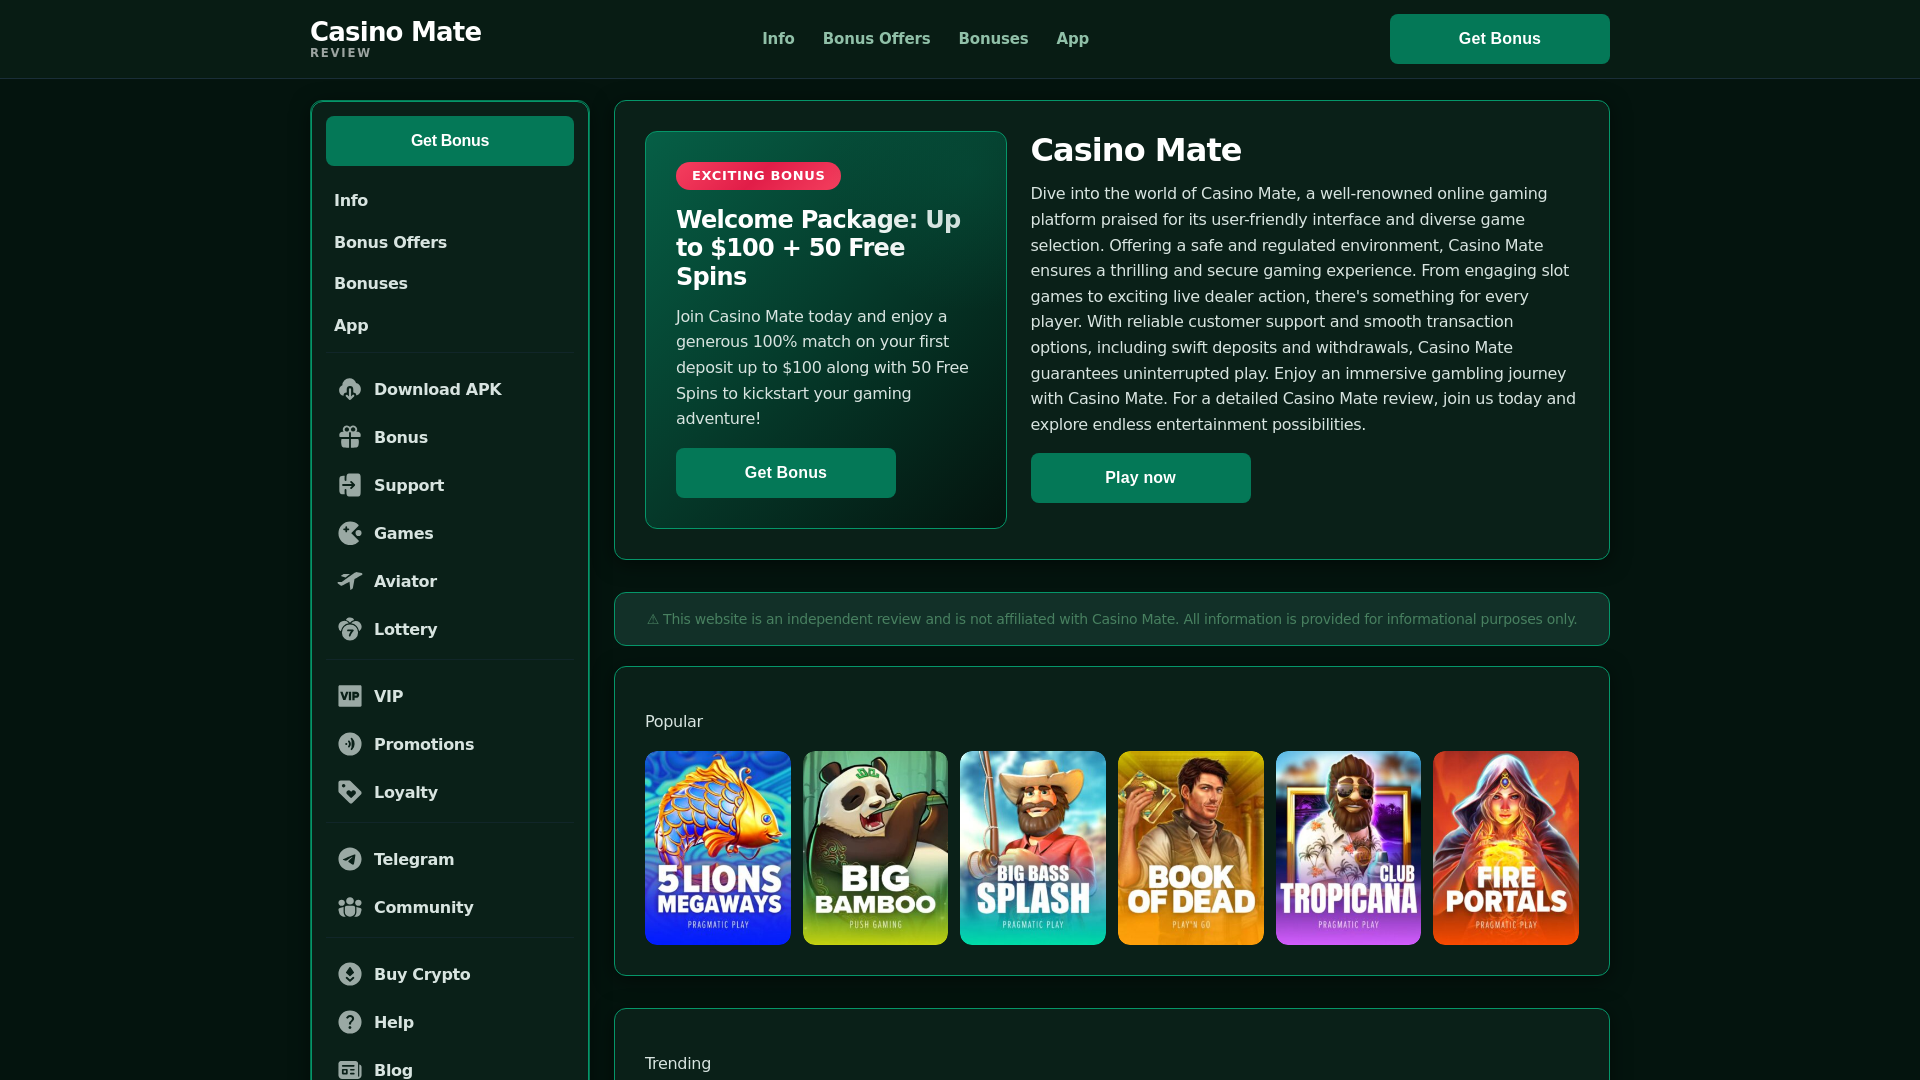Select Bonus Offers in the sidebar
This screenshot has width=1920, height=1080.
[x=390, y=243]
